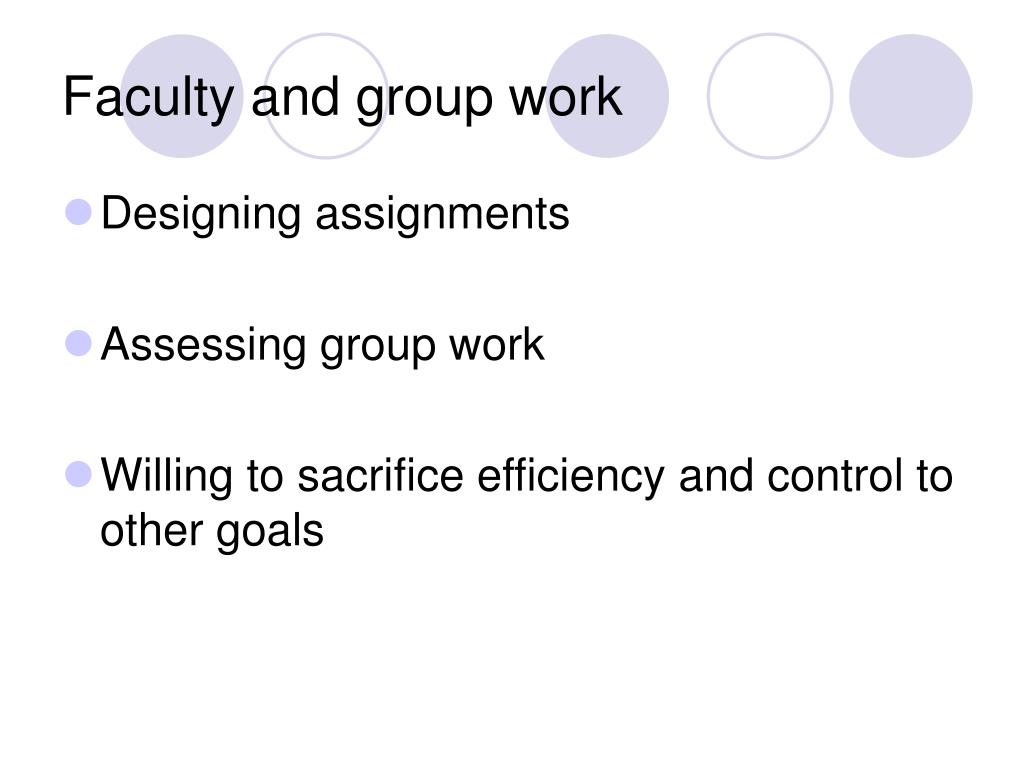Click the bullet dot before 'Assessing group work'
The height and width of the screenshot is (768, 1024).
click(x=78, y=344)
